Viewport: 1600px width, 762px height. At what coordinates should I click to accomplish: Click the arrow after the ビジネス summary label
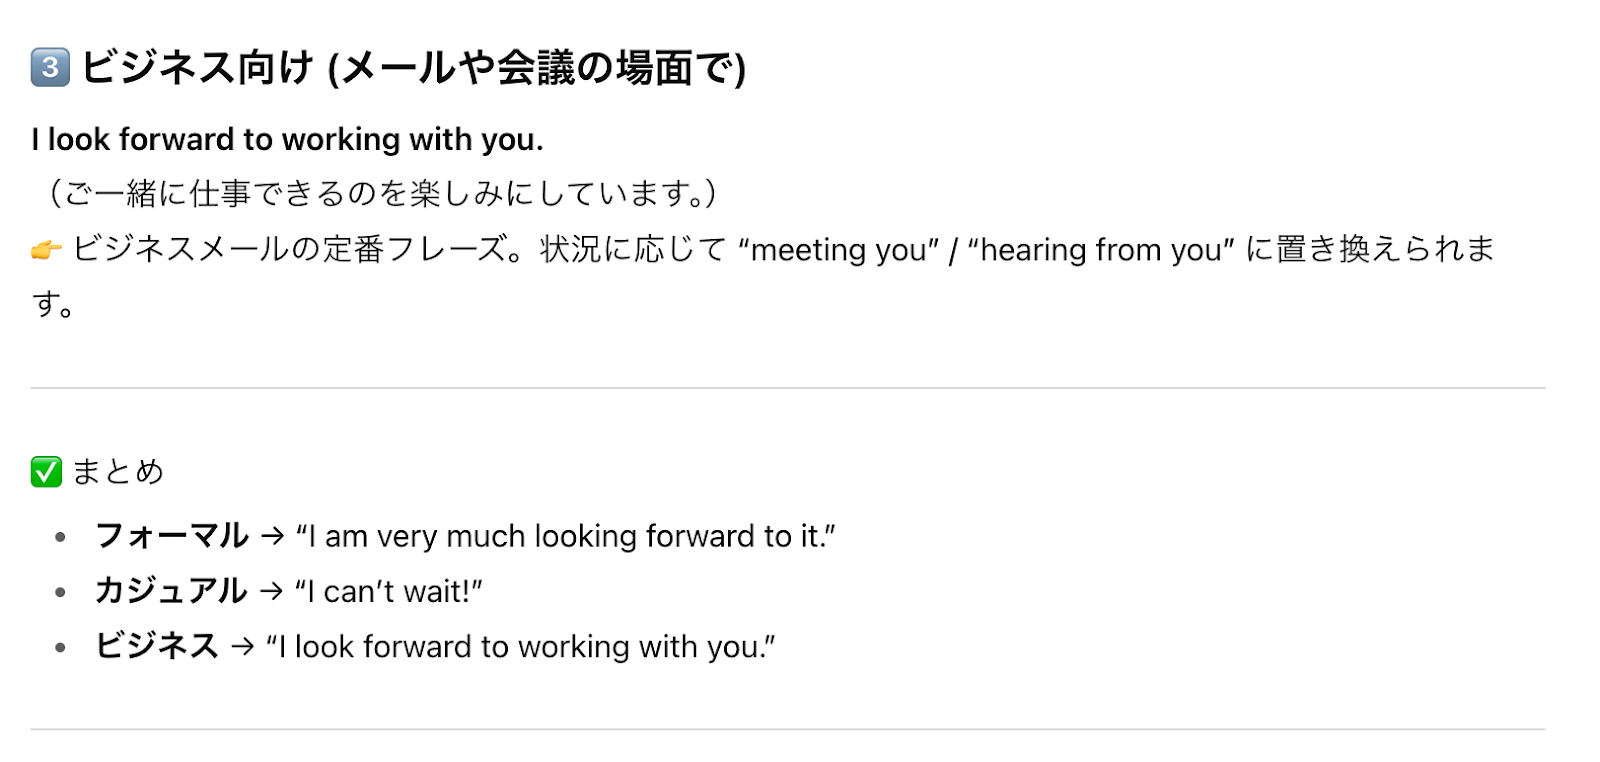(242, 647)
